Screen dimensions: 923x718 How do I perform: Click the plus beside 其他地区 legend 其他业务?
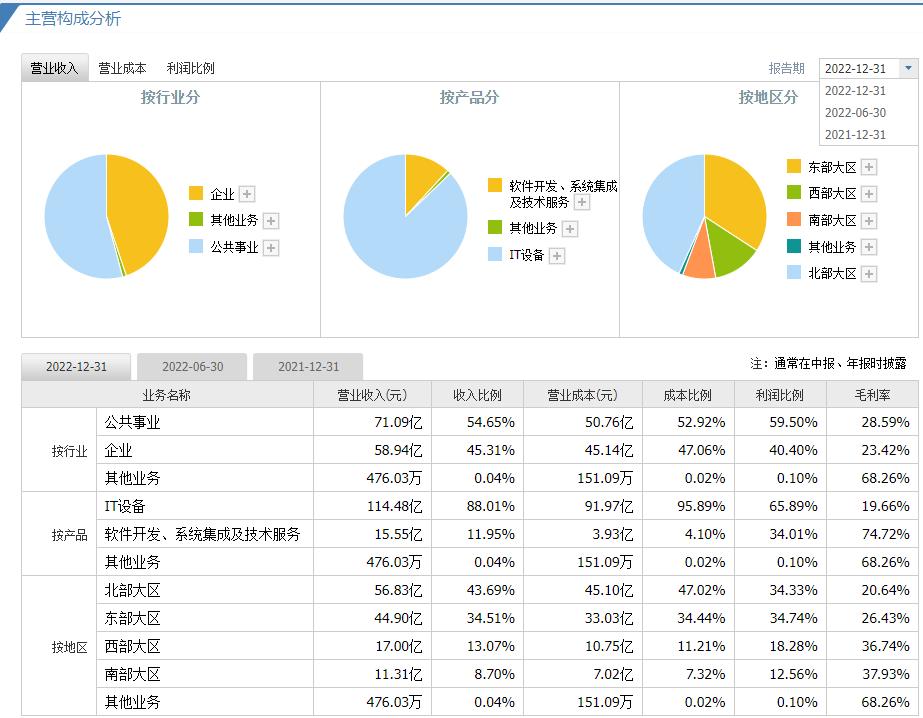[x=869, y=248]
